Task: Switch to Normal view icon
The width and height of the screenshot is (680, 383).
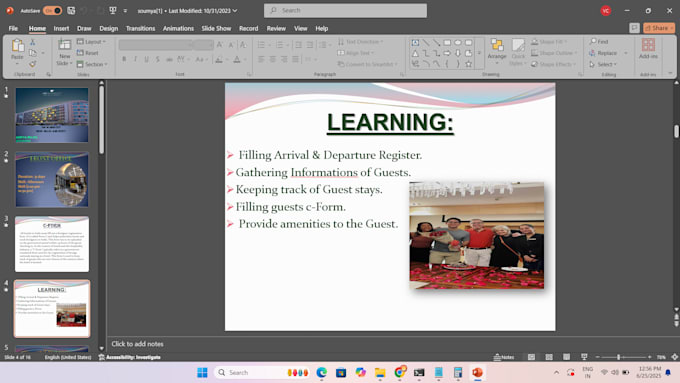Action: (x=531, y=357)
